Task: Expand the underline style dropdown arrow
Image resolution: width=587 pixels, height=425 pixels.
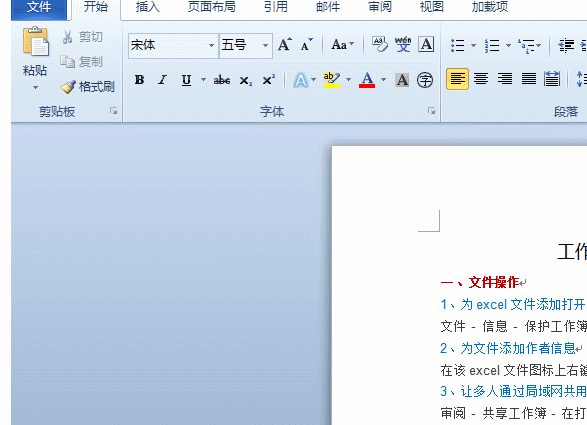Action: (203, 80)
